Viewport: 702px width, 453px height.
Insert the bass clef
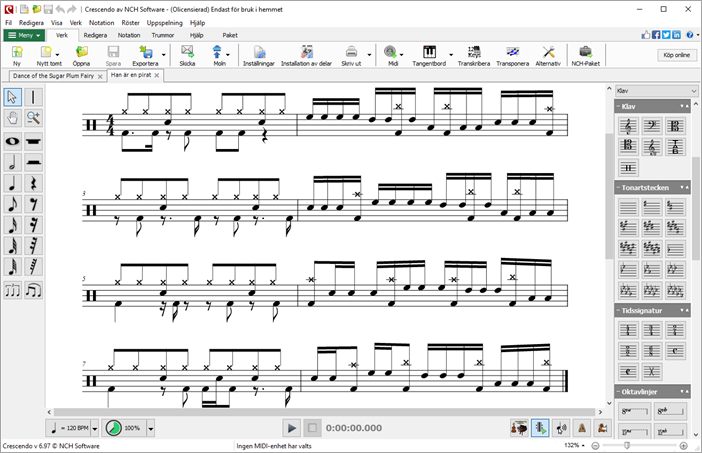point(651,126)
